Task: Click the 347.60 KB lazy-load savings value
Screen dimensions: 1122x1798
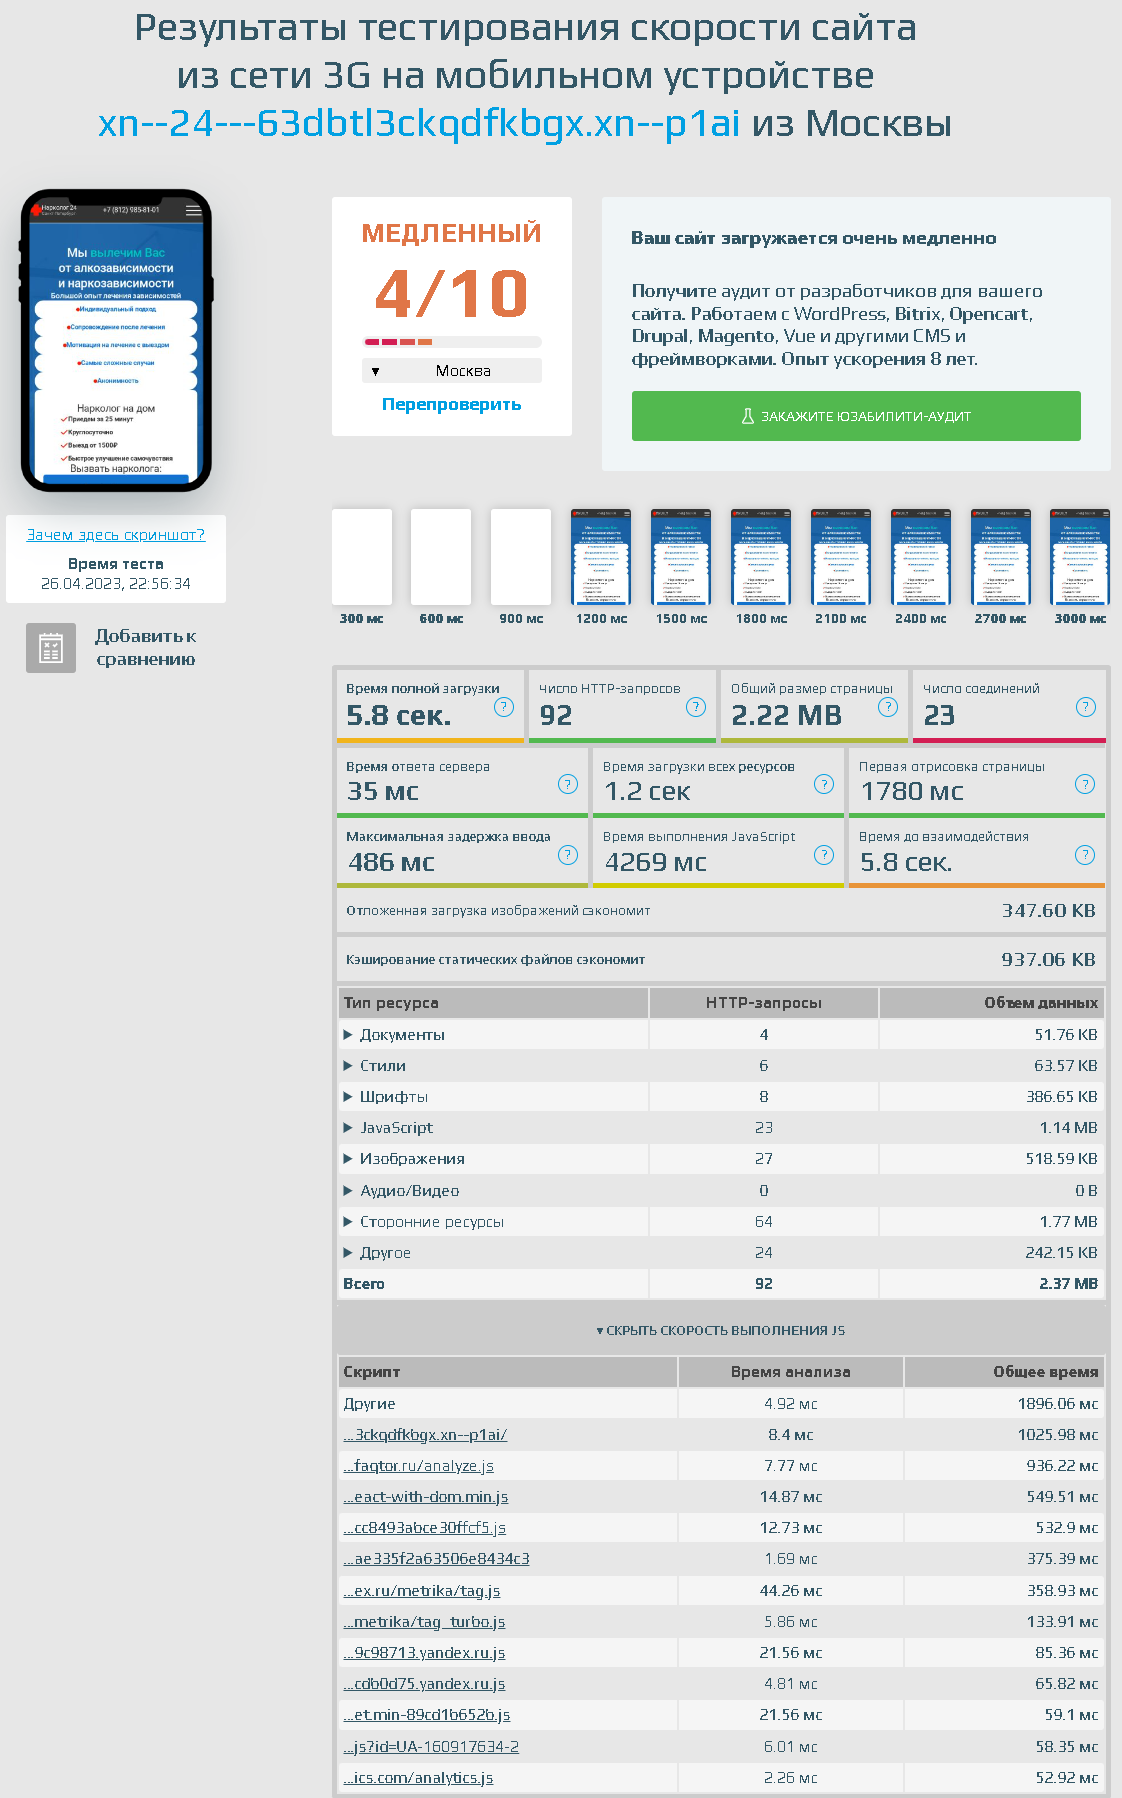Action: [1049, 911]
